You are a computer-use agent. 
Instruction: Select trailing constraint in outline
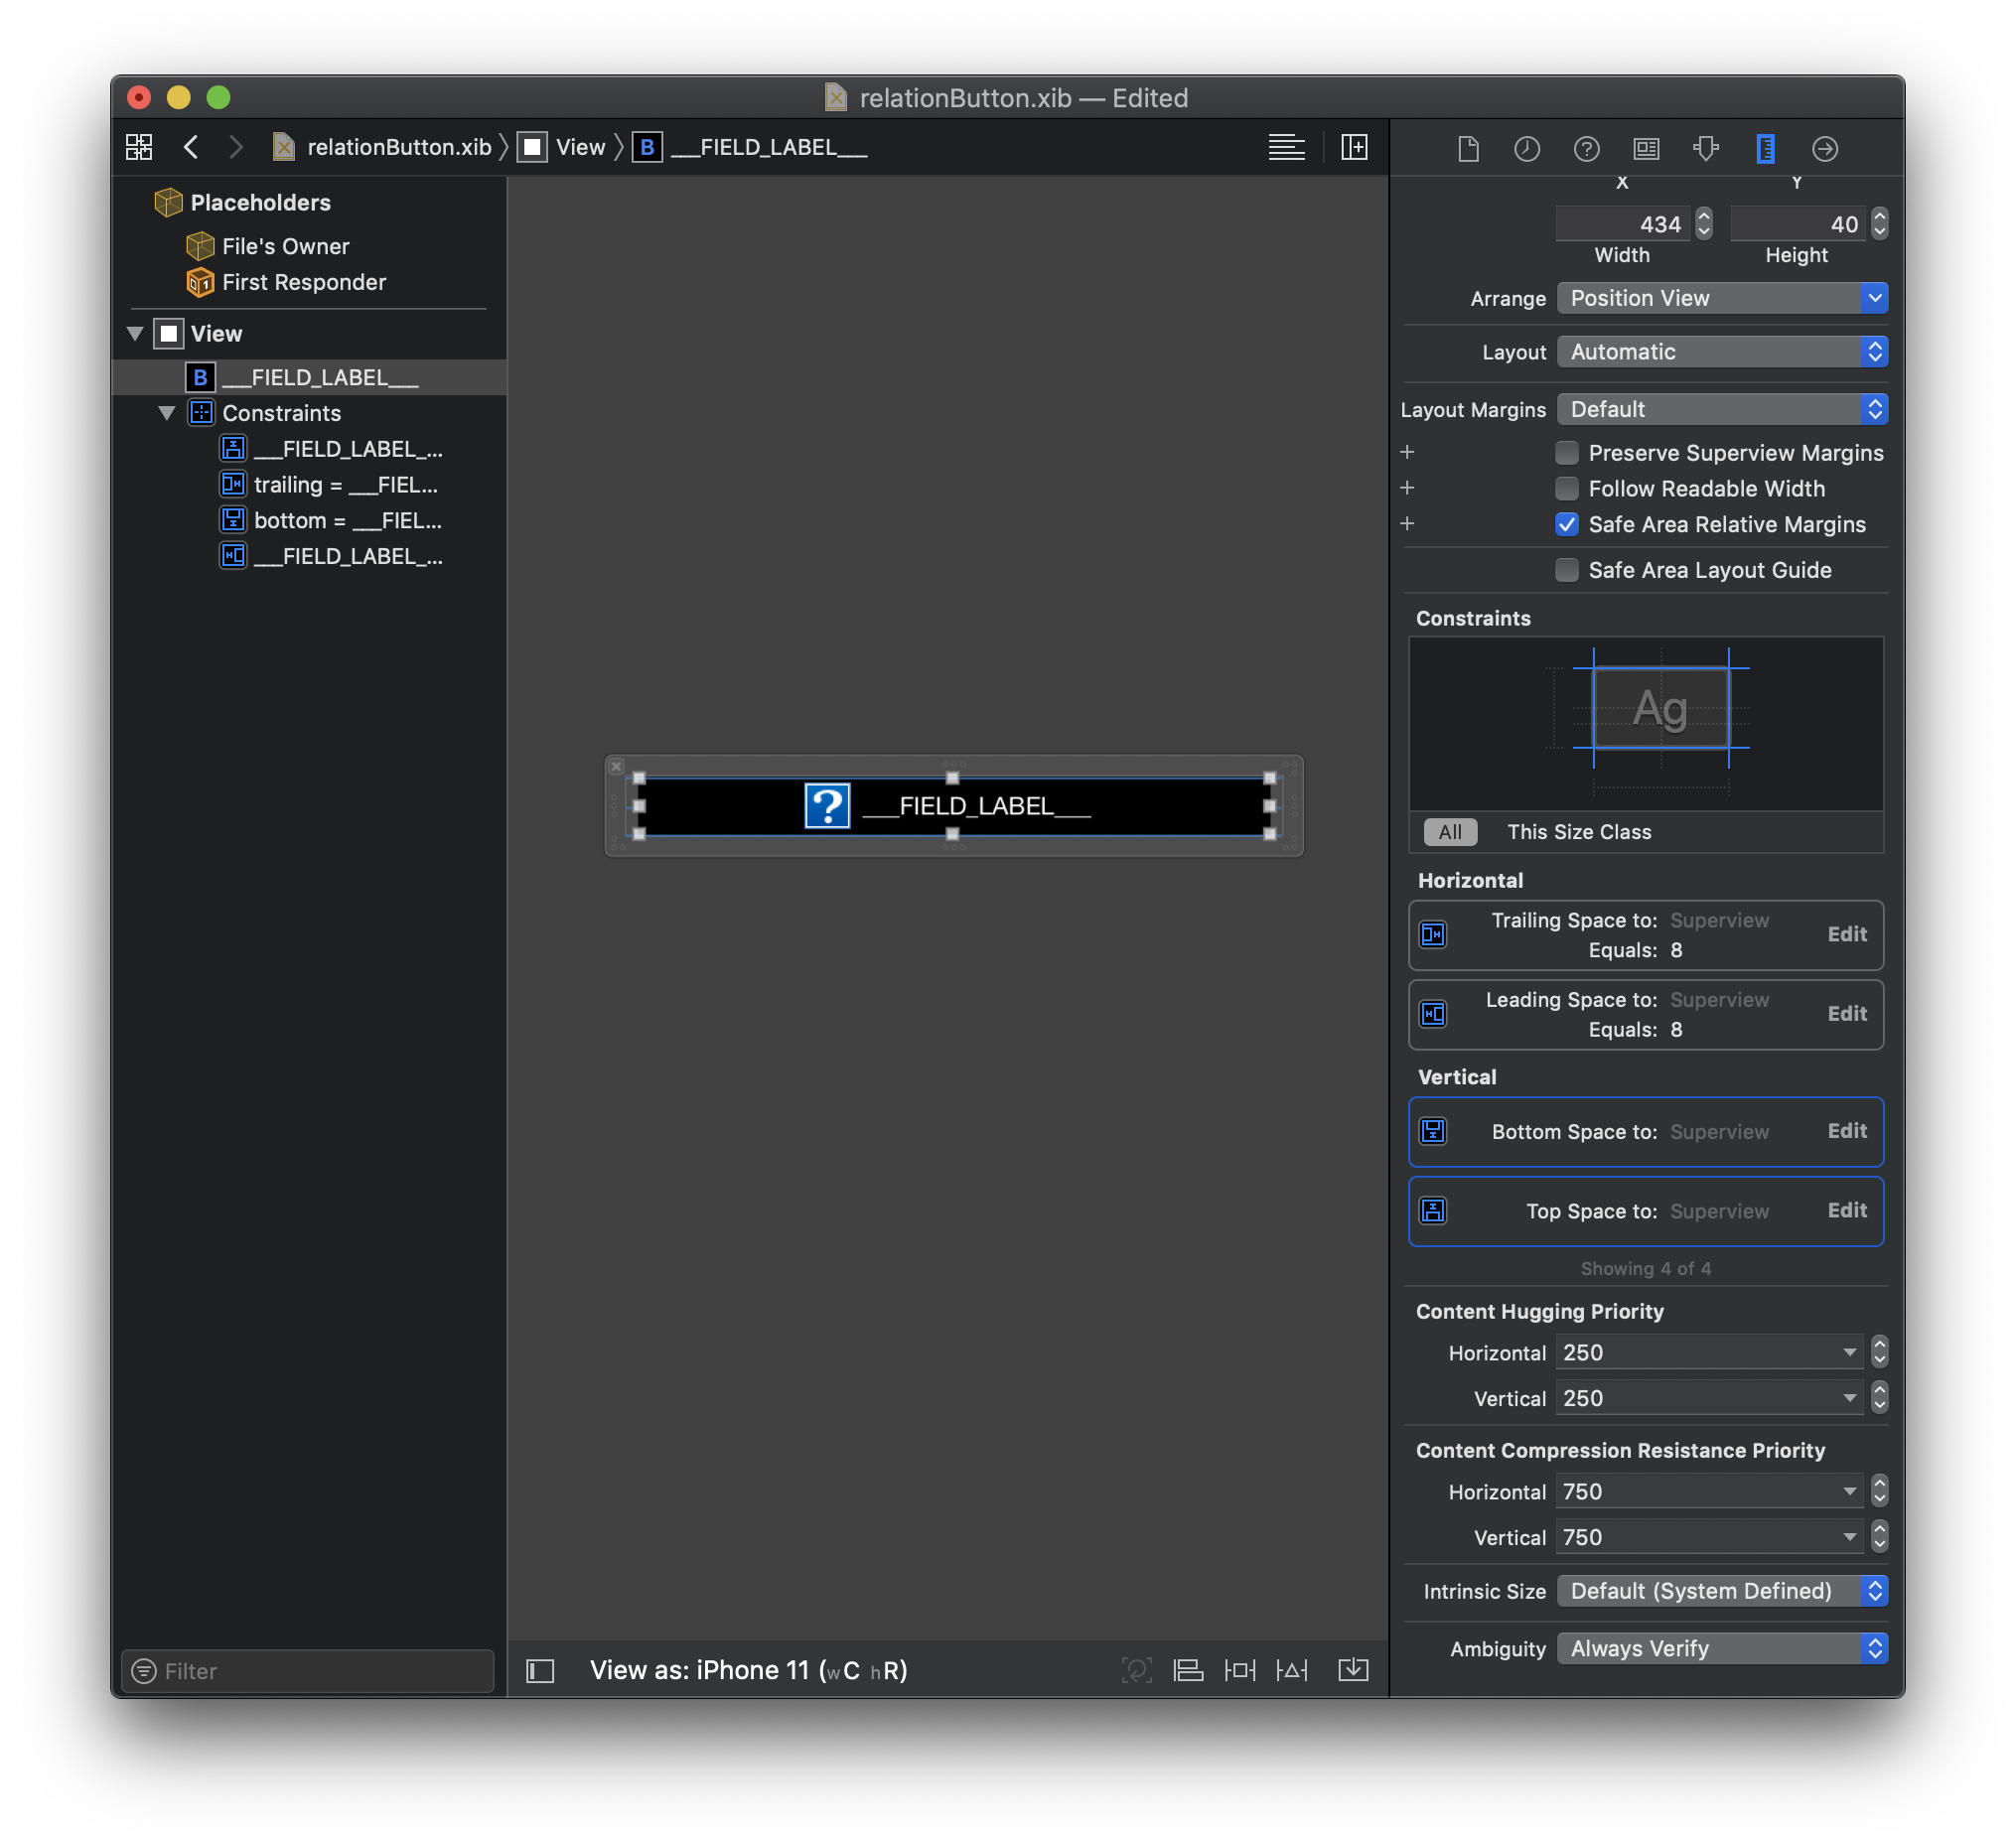pyautogui.click(x=330, y=485)
